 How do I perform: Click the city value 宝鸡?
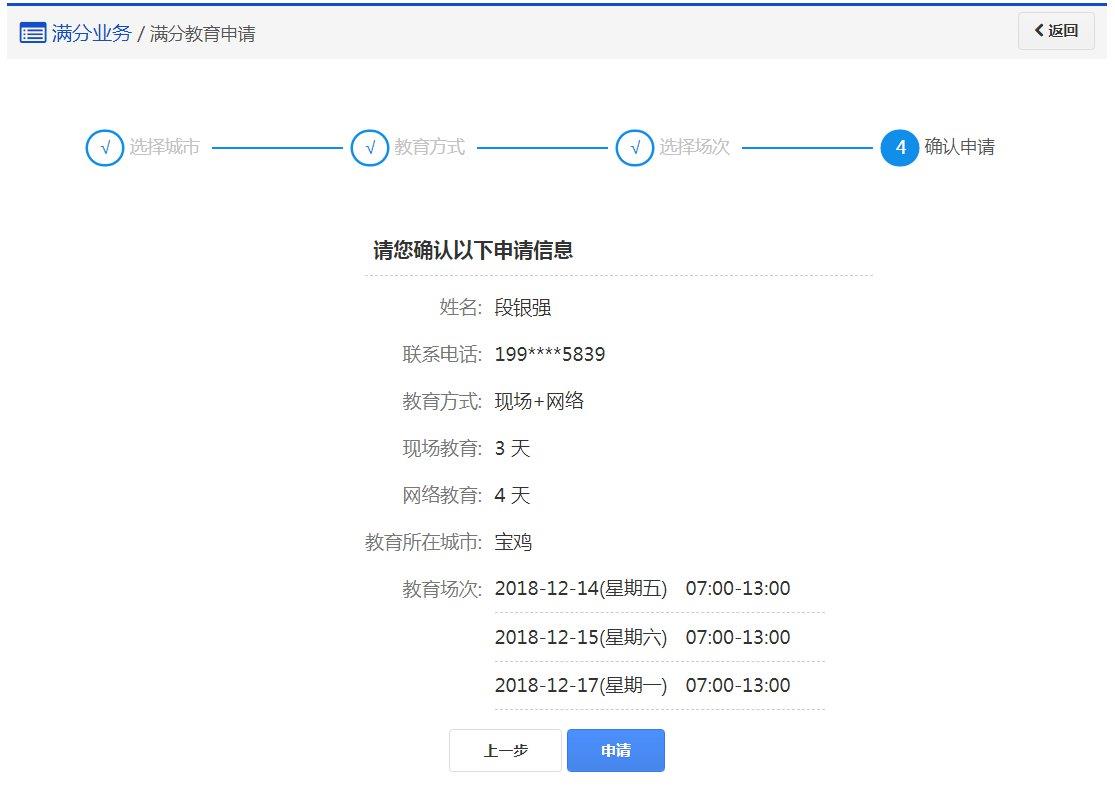[x=513, y=542]
